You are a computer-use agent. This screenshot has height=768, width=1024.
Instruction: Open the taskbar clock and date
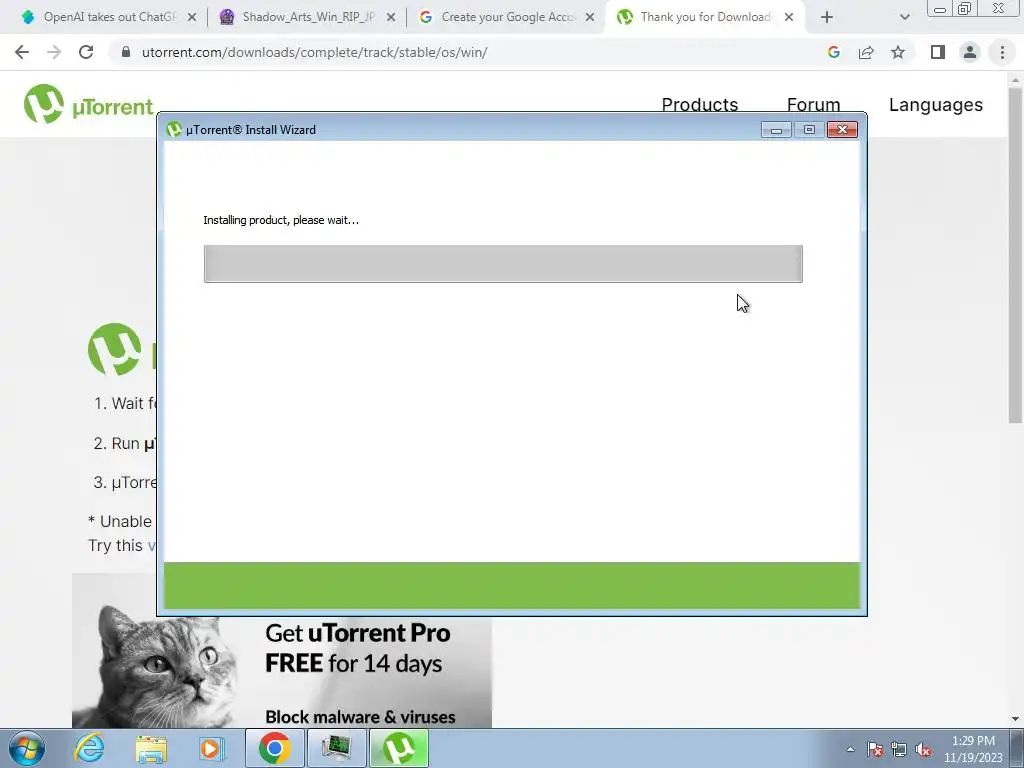click(973, 749)
